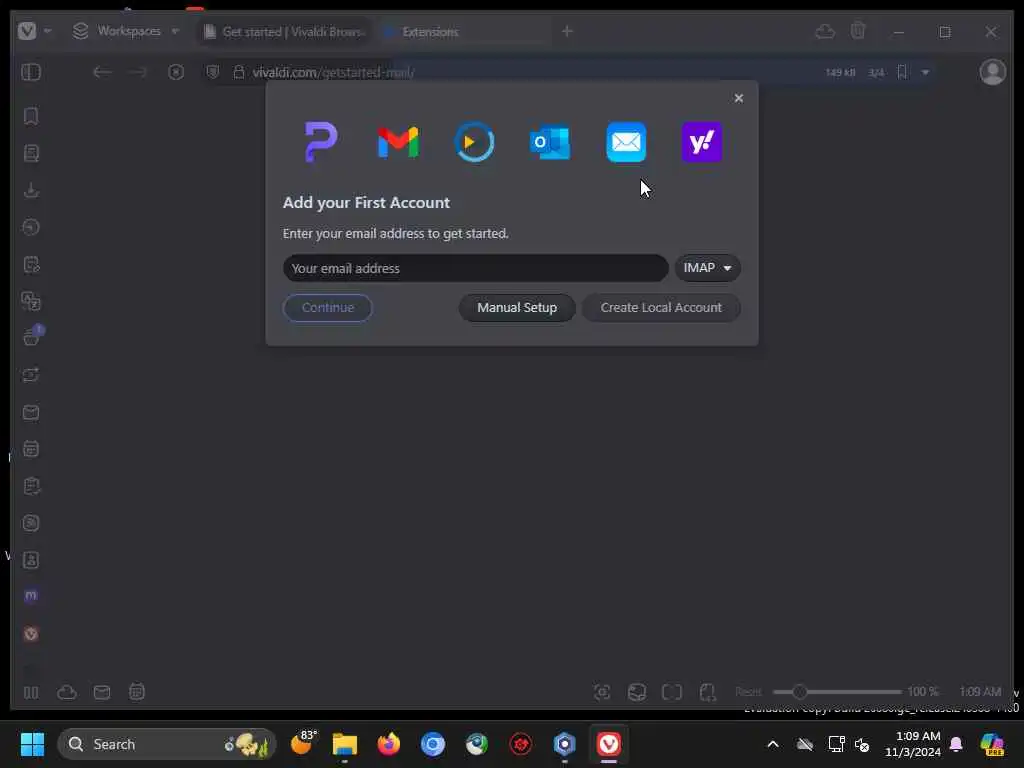Open the Feeds panel

31,523
